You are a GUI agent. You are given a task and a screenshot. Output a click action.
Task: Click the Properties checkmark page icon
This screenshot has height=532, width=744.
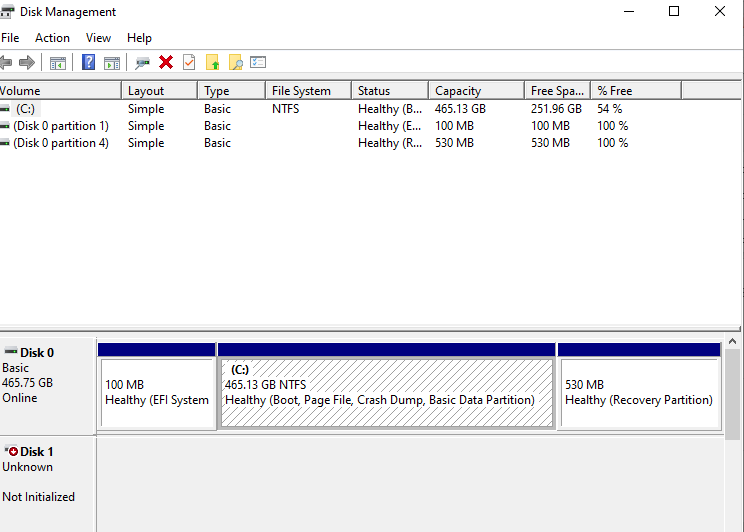coord(189,63)
